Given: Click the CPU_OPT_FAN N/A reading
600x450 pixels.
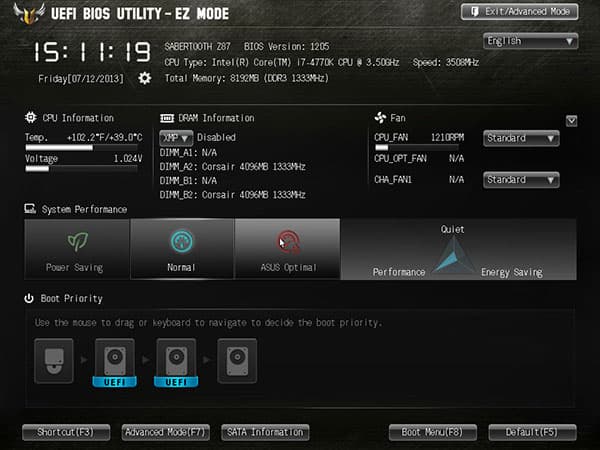Looking at the screenshot, I should (x=419, y=158).
